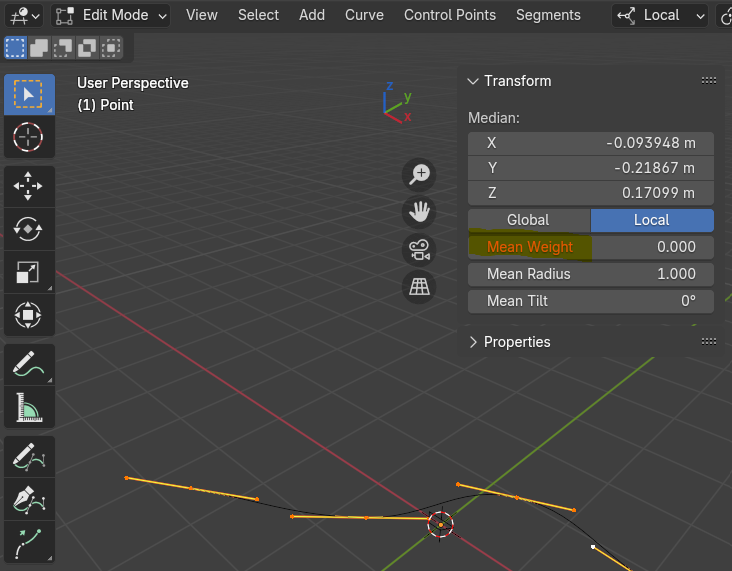Screen dimensions: 732x571
Task: Click the Mean Weight slider field
Action: pos(591,247)
